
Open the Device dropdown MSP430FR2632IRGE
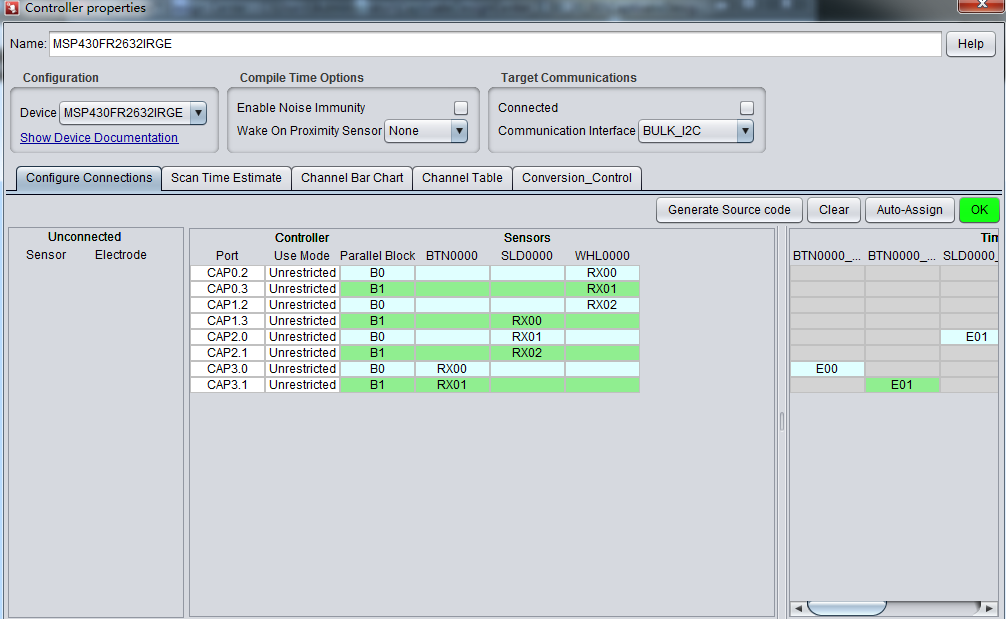click(x=133, y=113)
